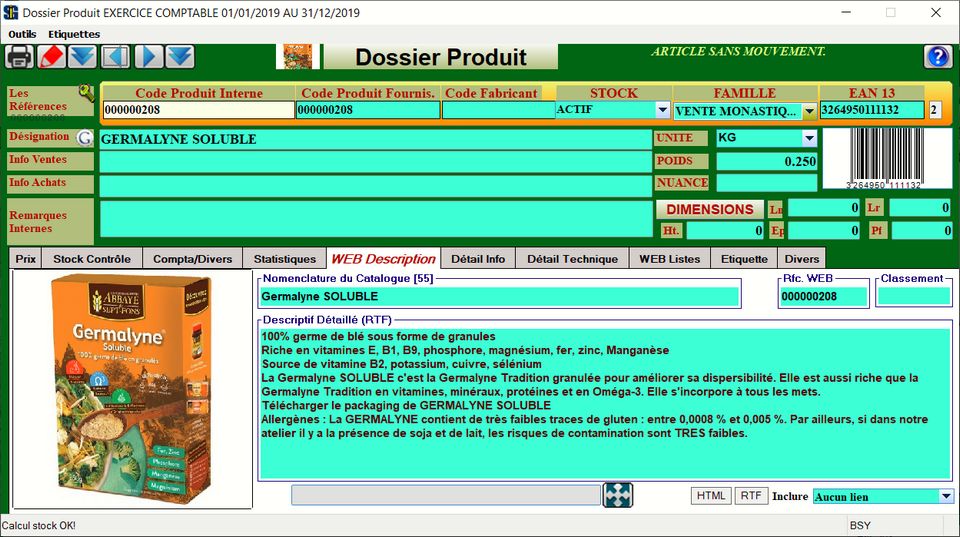The image size is (960, 537).
Task: Click the first blue down-arrow toolbar icon
Action: click(83, 57)
